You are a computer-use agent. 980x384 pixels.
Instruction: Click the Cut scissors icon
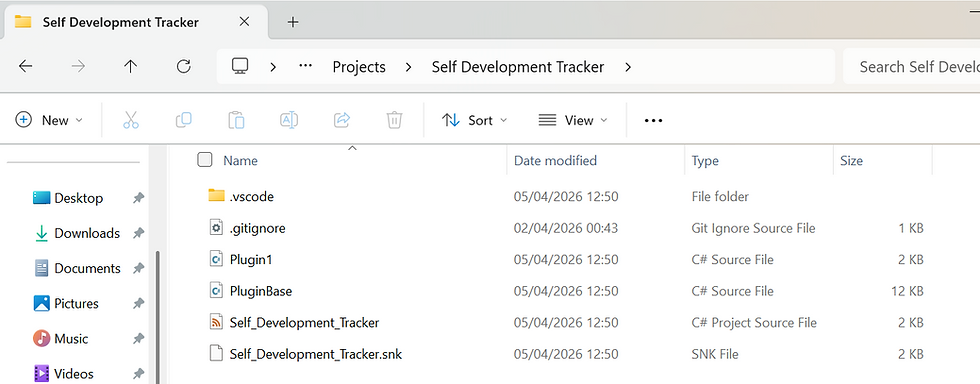(131, 120)
